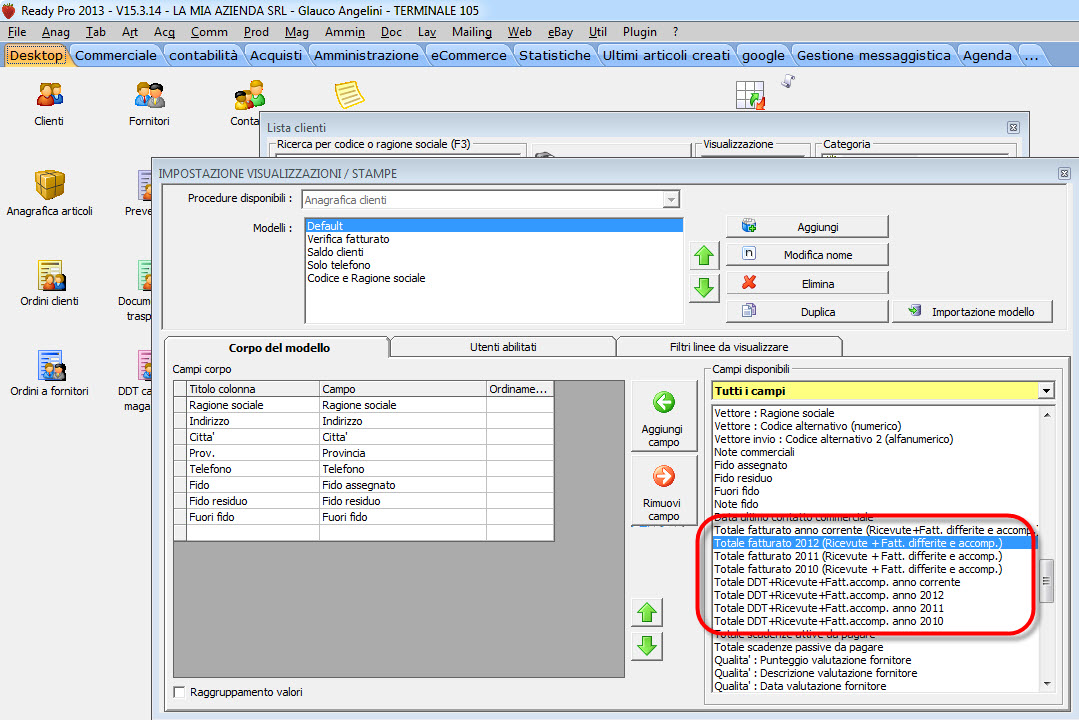Move model down with green arrow beside Modelli list
Image resolution: width=1079 pixels, height=720 pixels.
point(704,288)
